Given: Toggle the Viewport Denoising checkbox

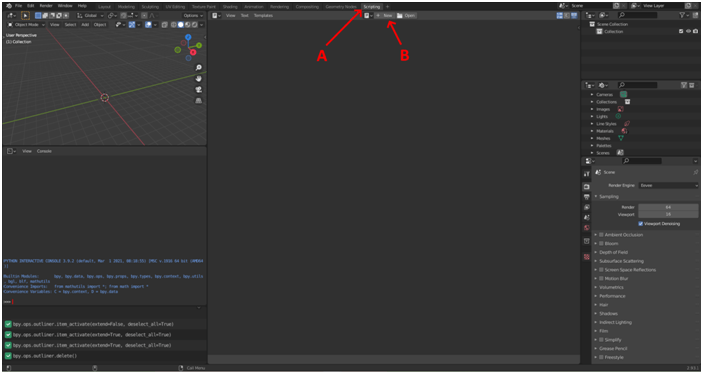Looking at the screenshot, I should [641, 224].
